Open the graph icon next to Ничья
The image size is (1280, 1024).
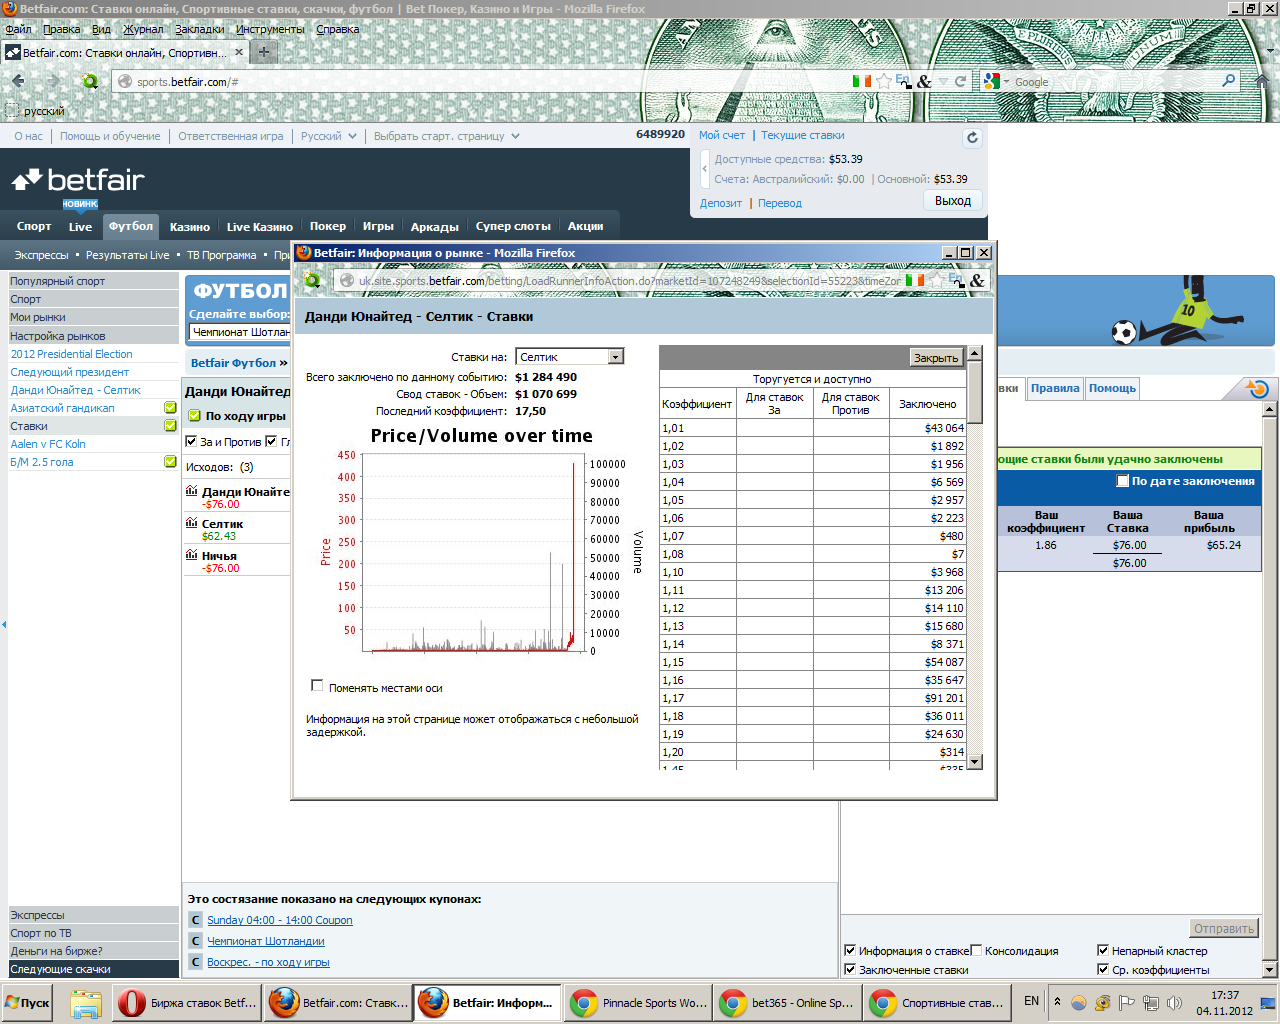(192, 555)
